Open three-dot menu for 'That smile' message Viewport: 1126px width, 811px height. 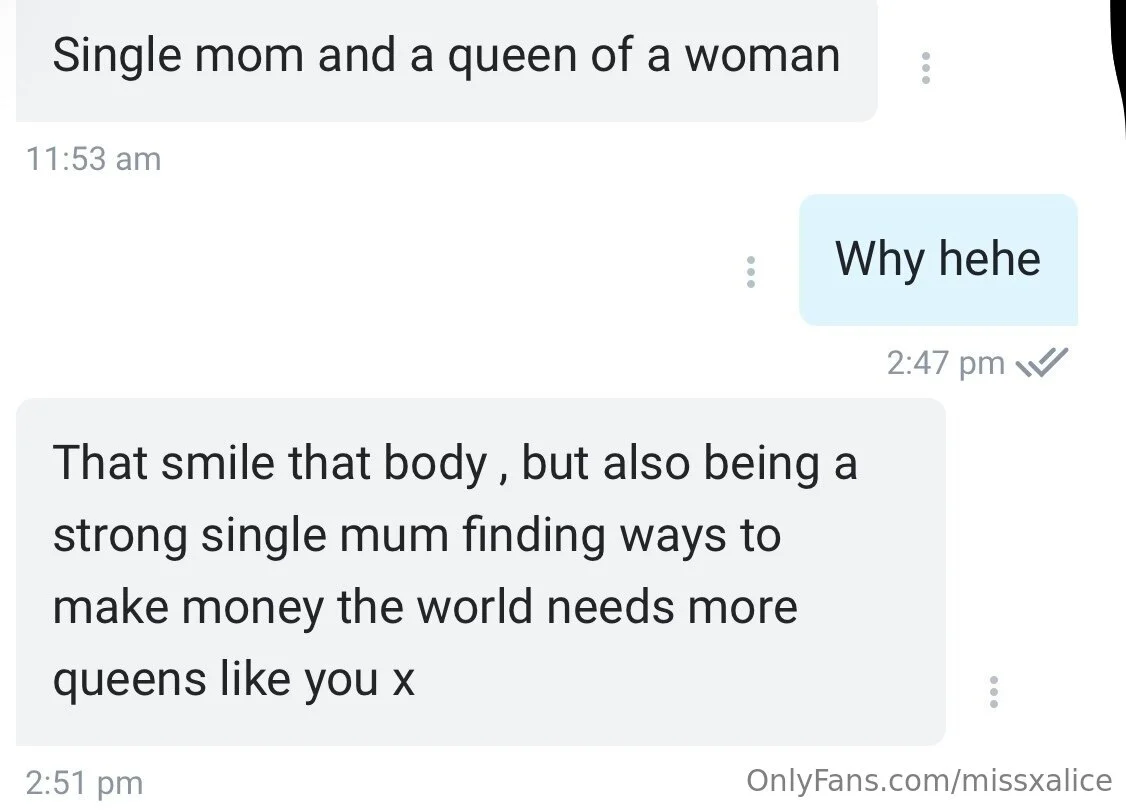(x=992, y=692)
